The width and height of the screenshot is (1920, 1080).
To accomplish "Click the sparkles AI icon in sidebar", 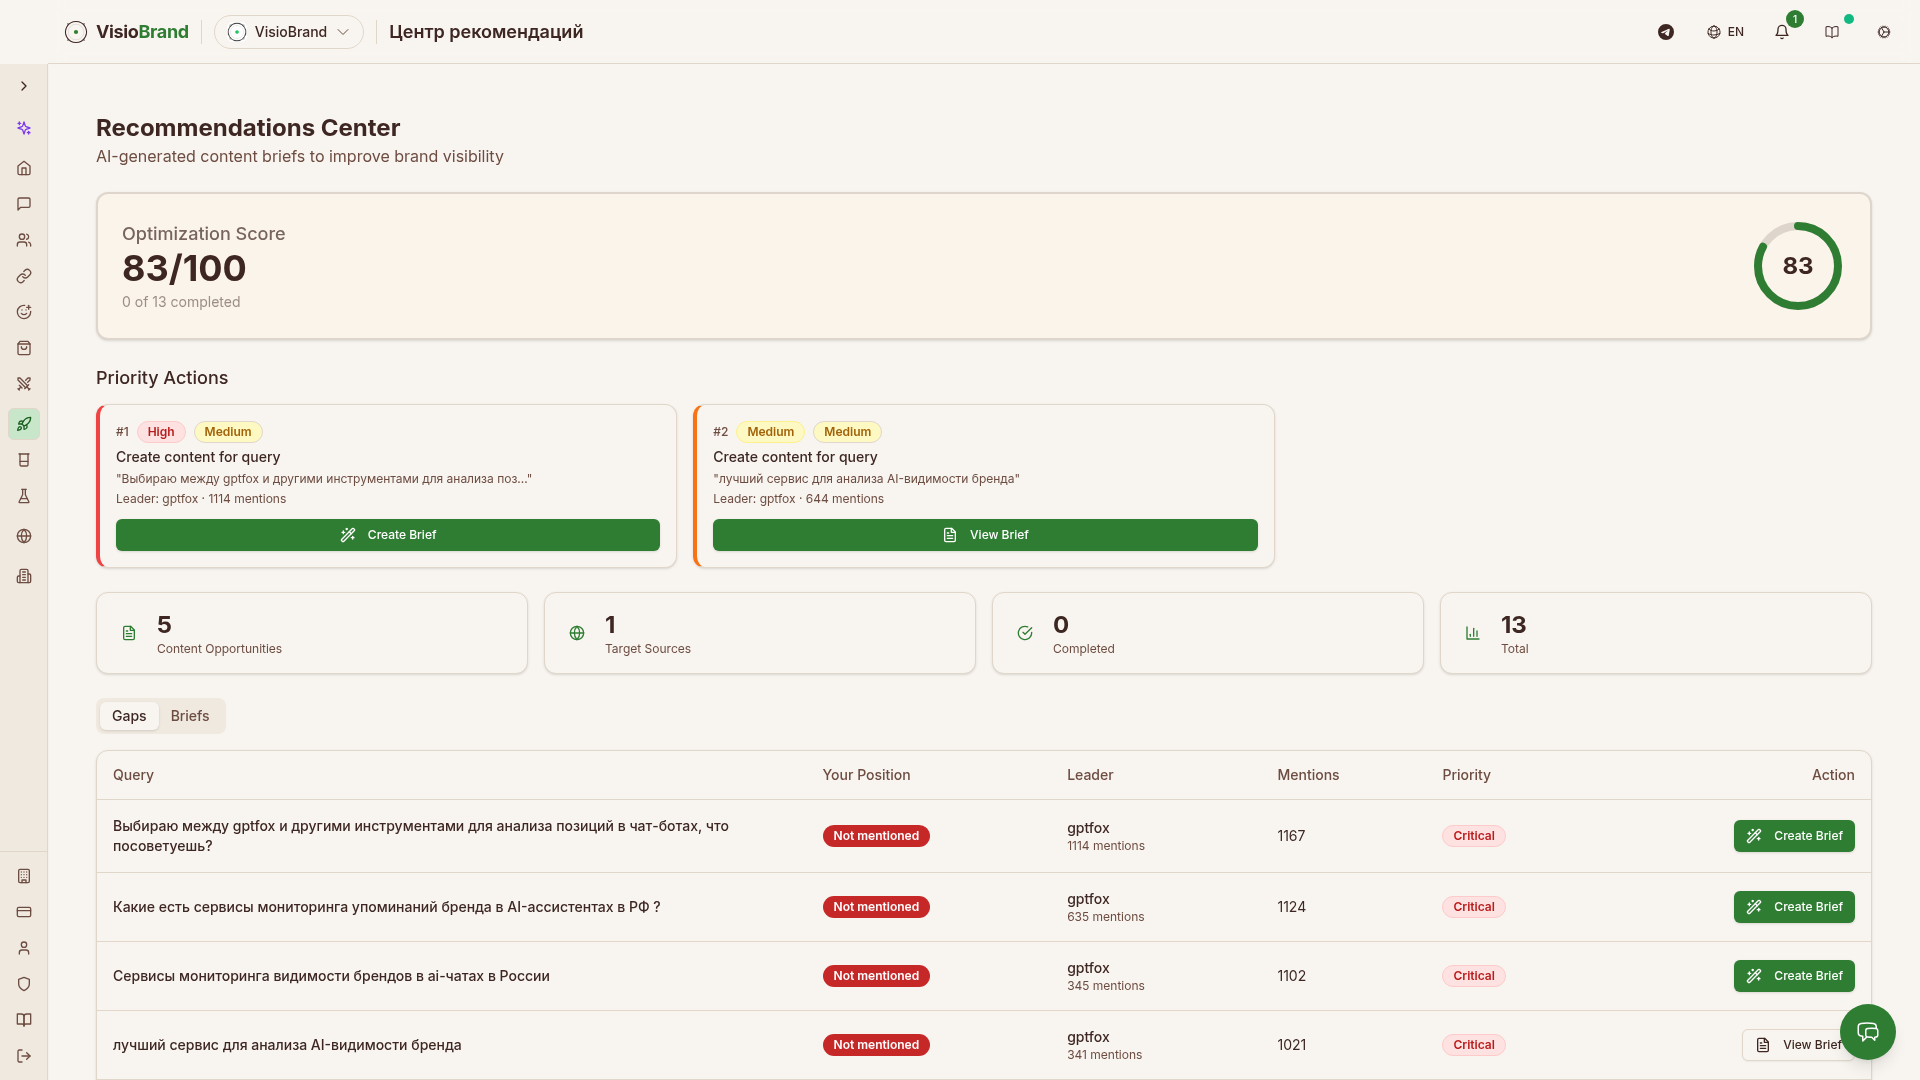I will pyautogui.click(x=24, y=128).
